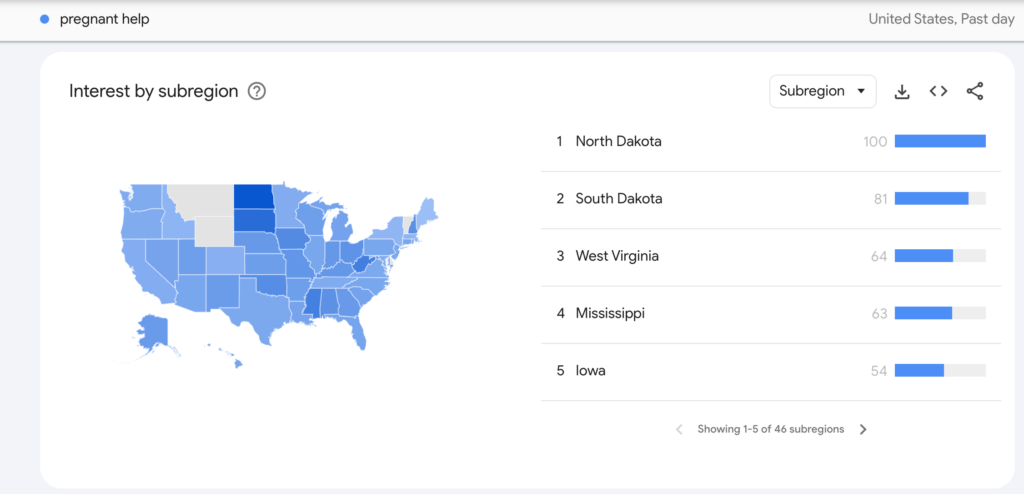
Task: Click the blue dot beside pregnant help
Action: pyautogui.click(x=44, y=20)
